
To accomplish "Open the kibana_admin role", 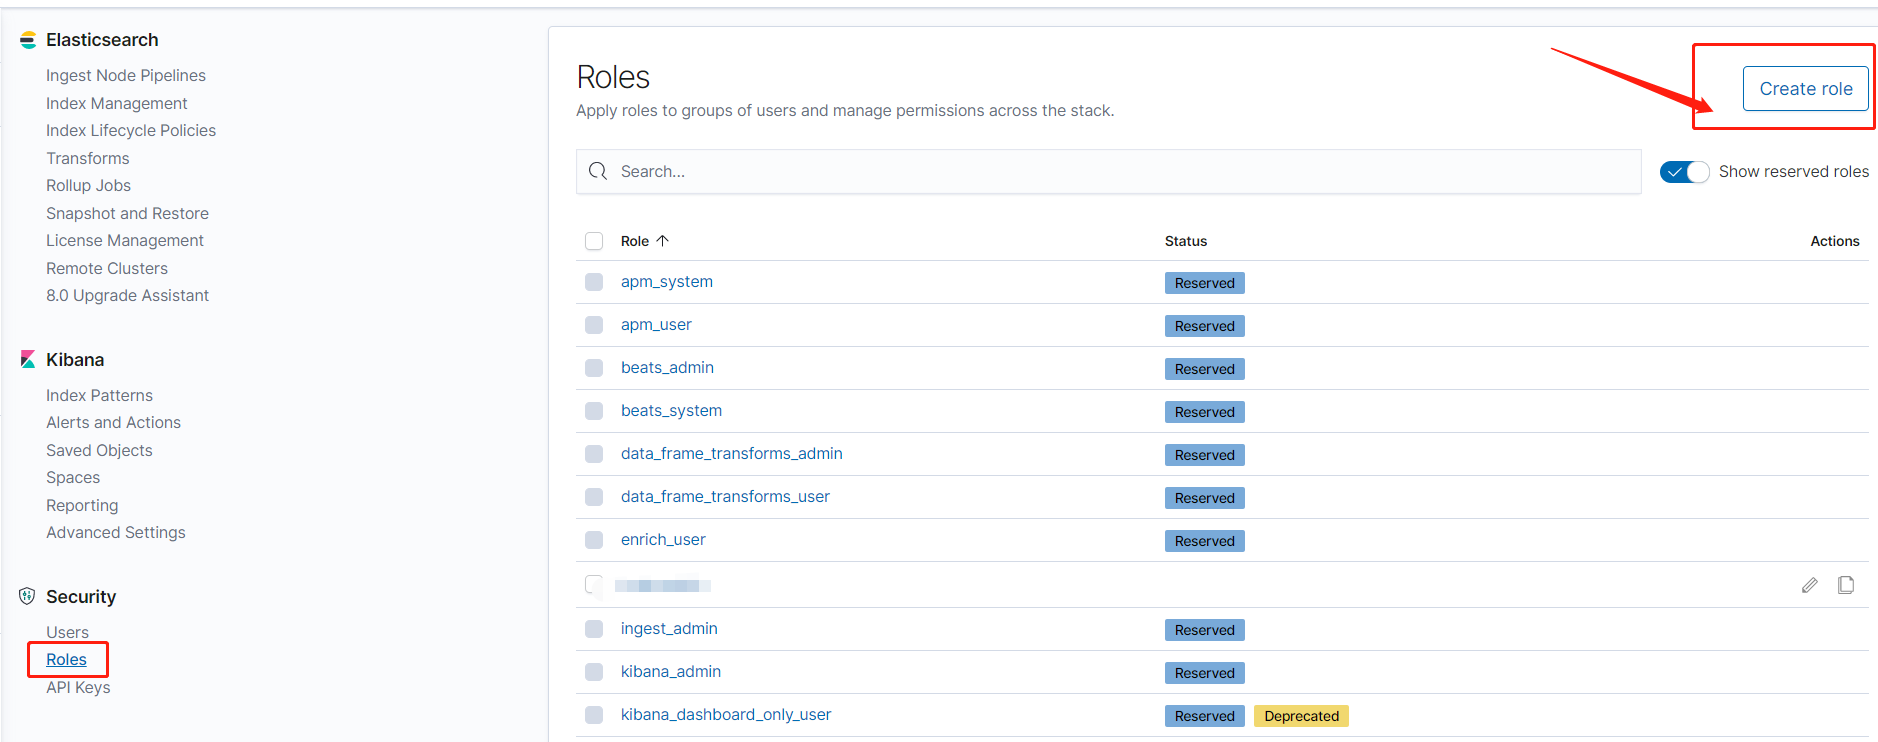I will [x=671, y=672].
